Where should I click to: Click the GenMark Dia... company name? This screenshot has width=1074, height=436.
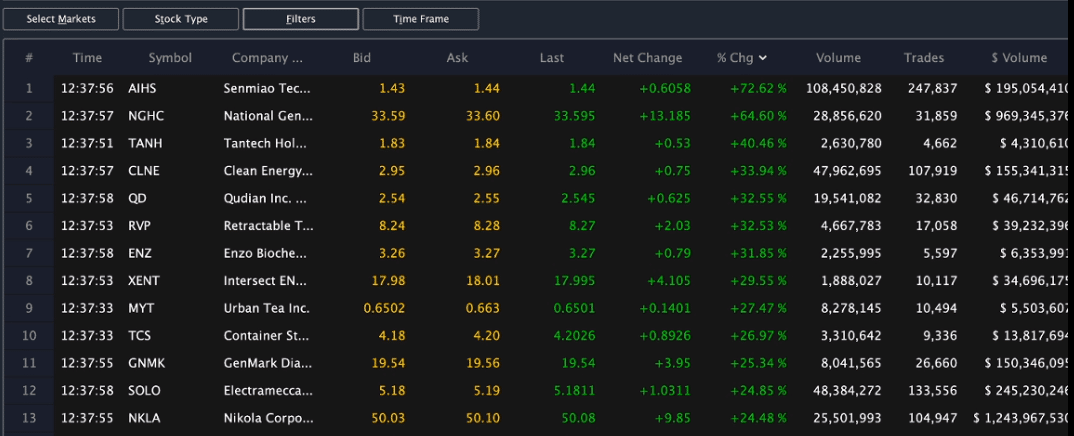(x=266, y=363)
